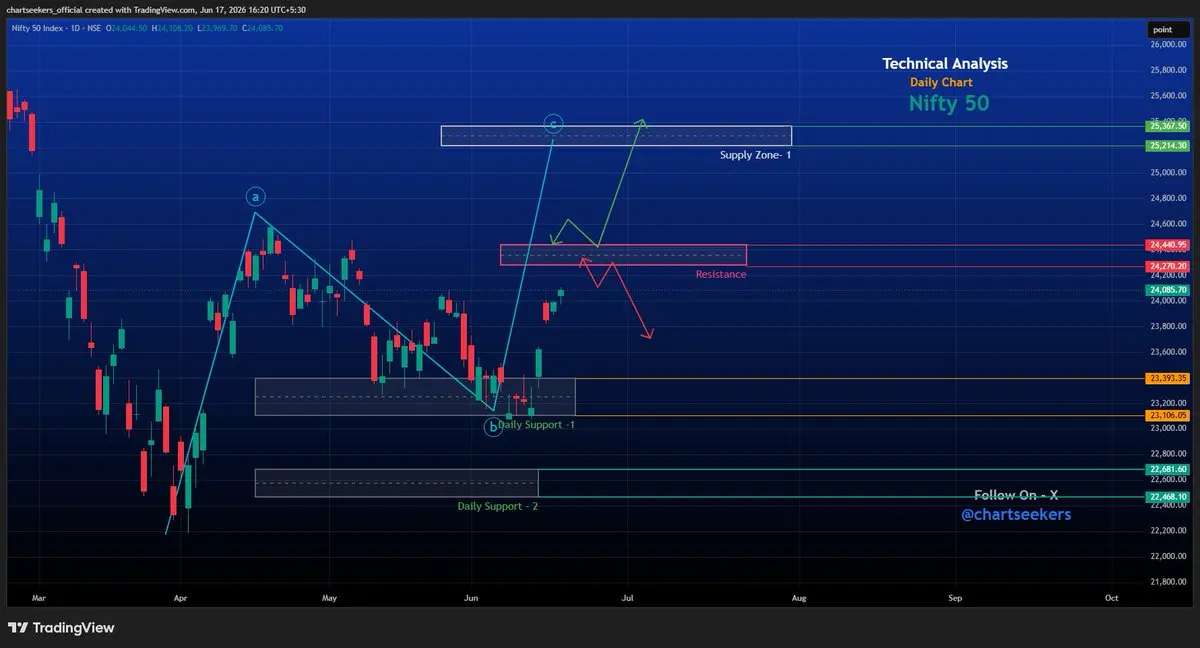Click the 'Daily Support - 2' label
The height and width of the screenshot is (648, 1200).
click(498, 506)
